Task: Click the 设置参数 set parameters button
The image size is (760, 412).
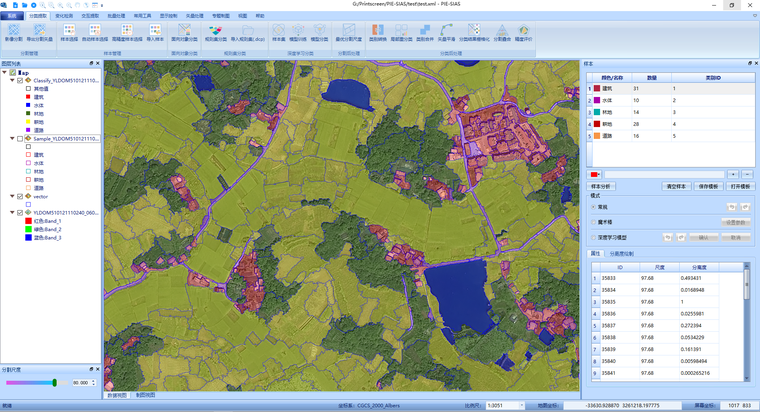Action: tap(736, 222)
